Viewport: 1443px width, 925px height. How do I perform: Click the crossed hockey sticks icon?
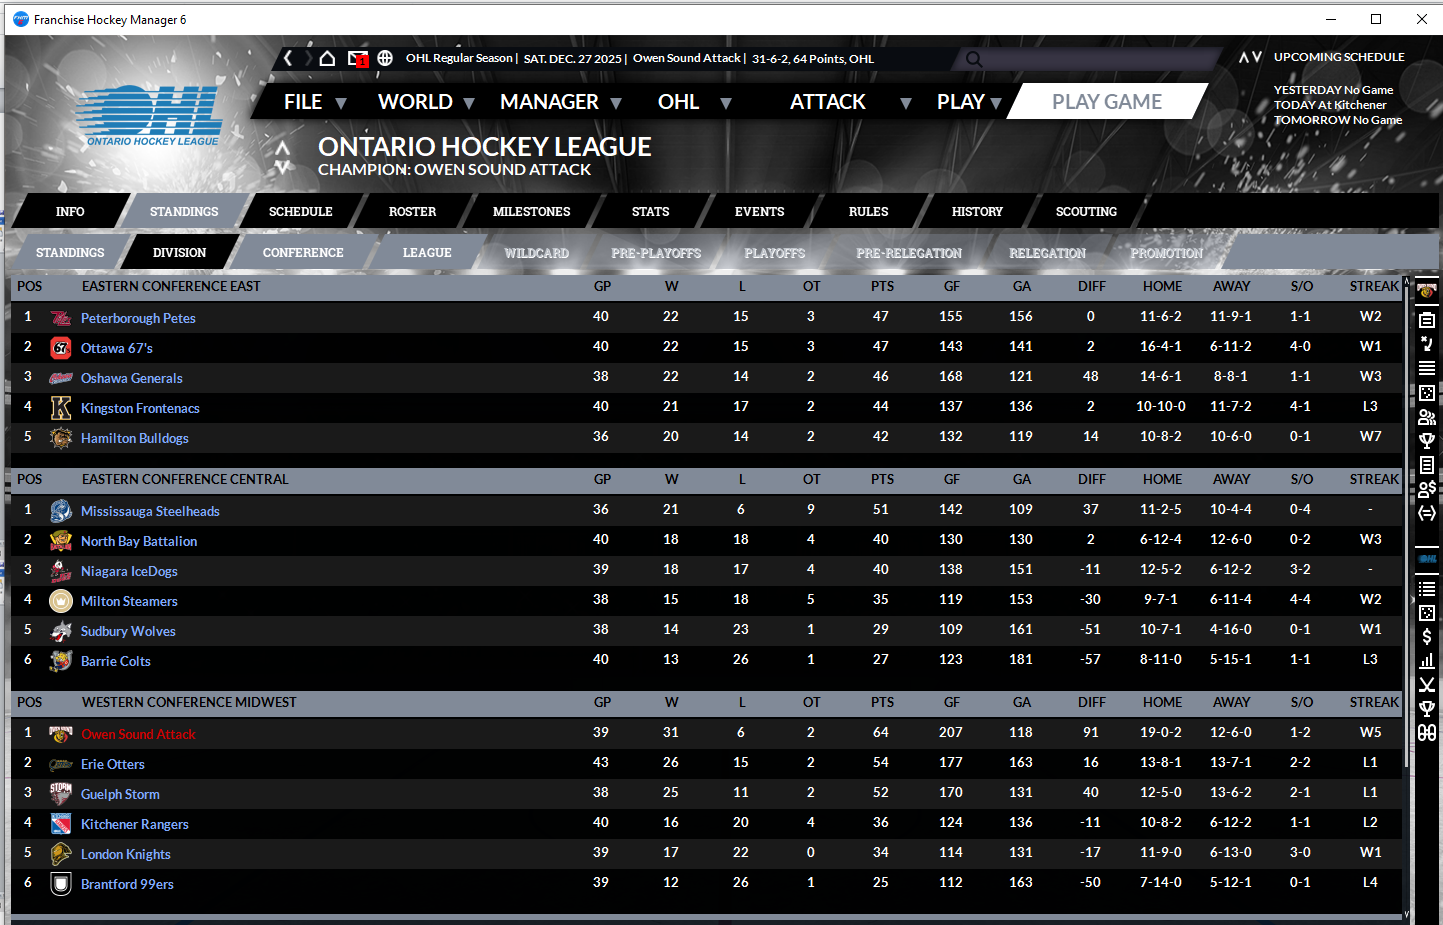[x=1427, y=685]
